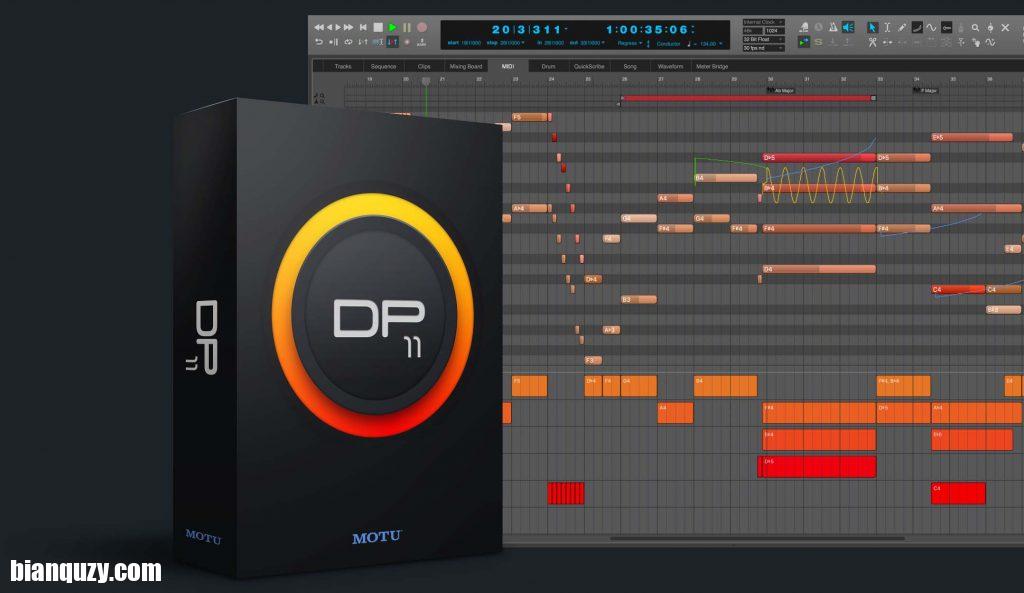Open the 32 Bit Float dropdown
The image size is (1024, 593).
click(764, 39)
